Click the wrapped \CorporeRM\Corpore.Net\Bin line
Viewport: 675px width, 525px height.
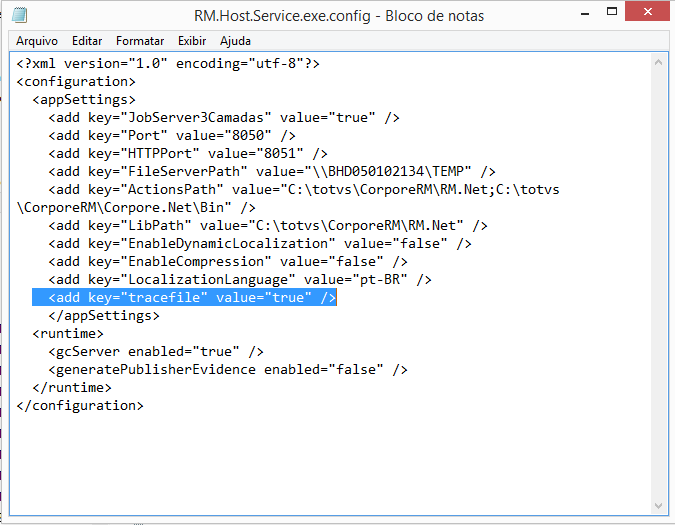136,208
